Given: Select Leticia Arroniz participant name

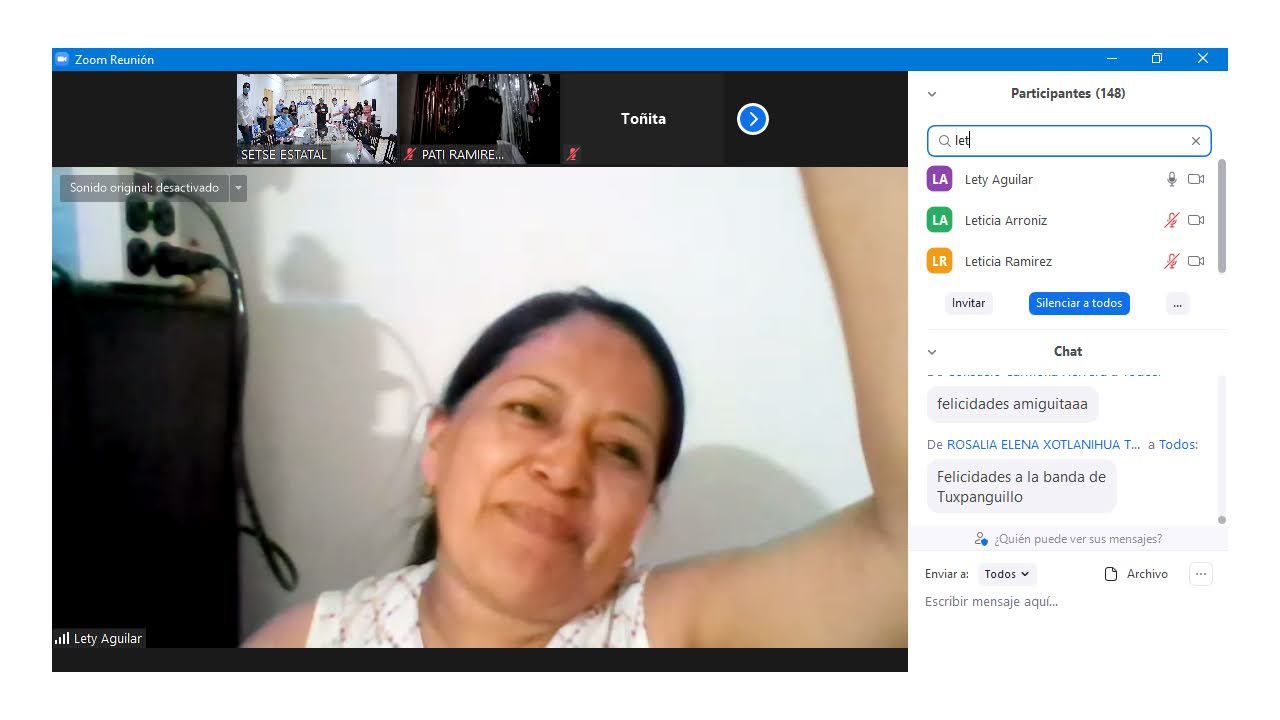Looking at the screenshot, I should [x=1006, y=221].
